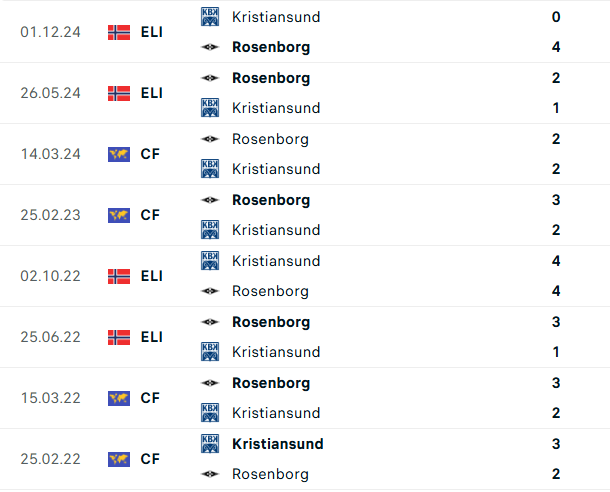610x492 pixels.
Task: Click Norway flag beside 26.05.24 date
Action: point(119,93)
